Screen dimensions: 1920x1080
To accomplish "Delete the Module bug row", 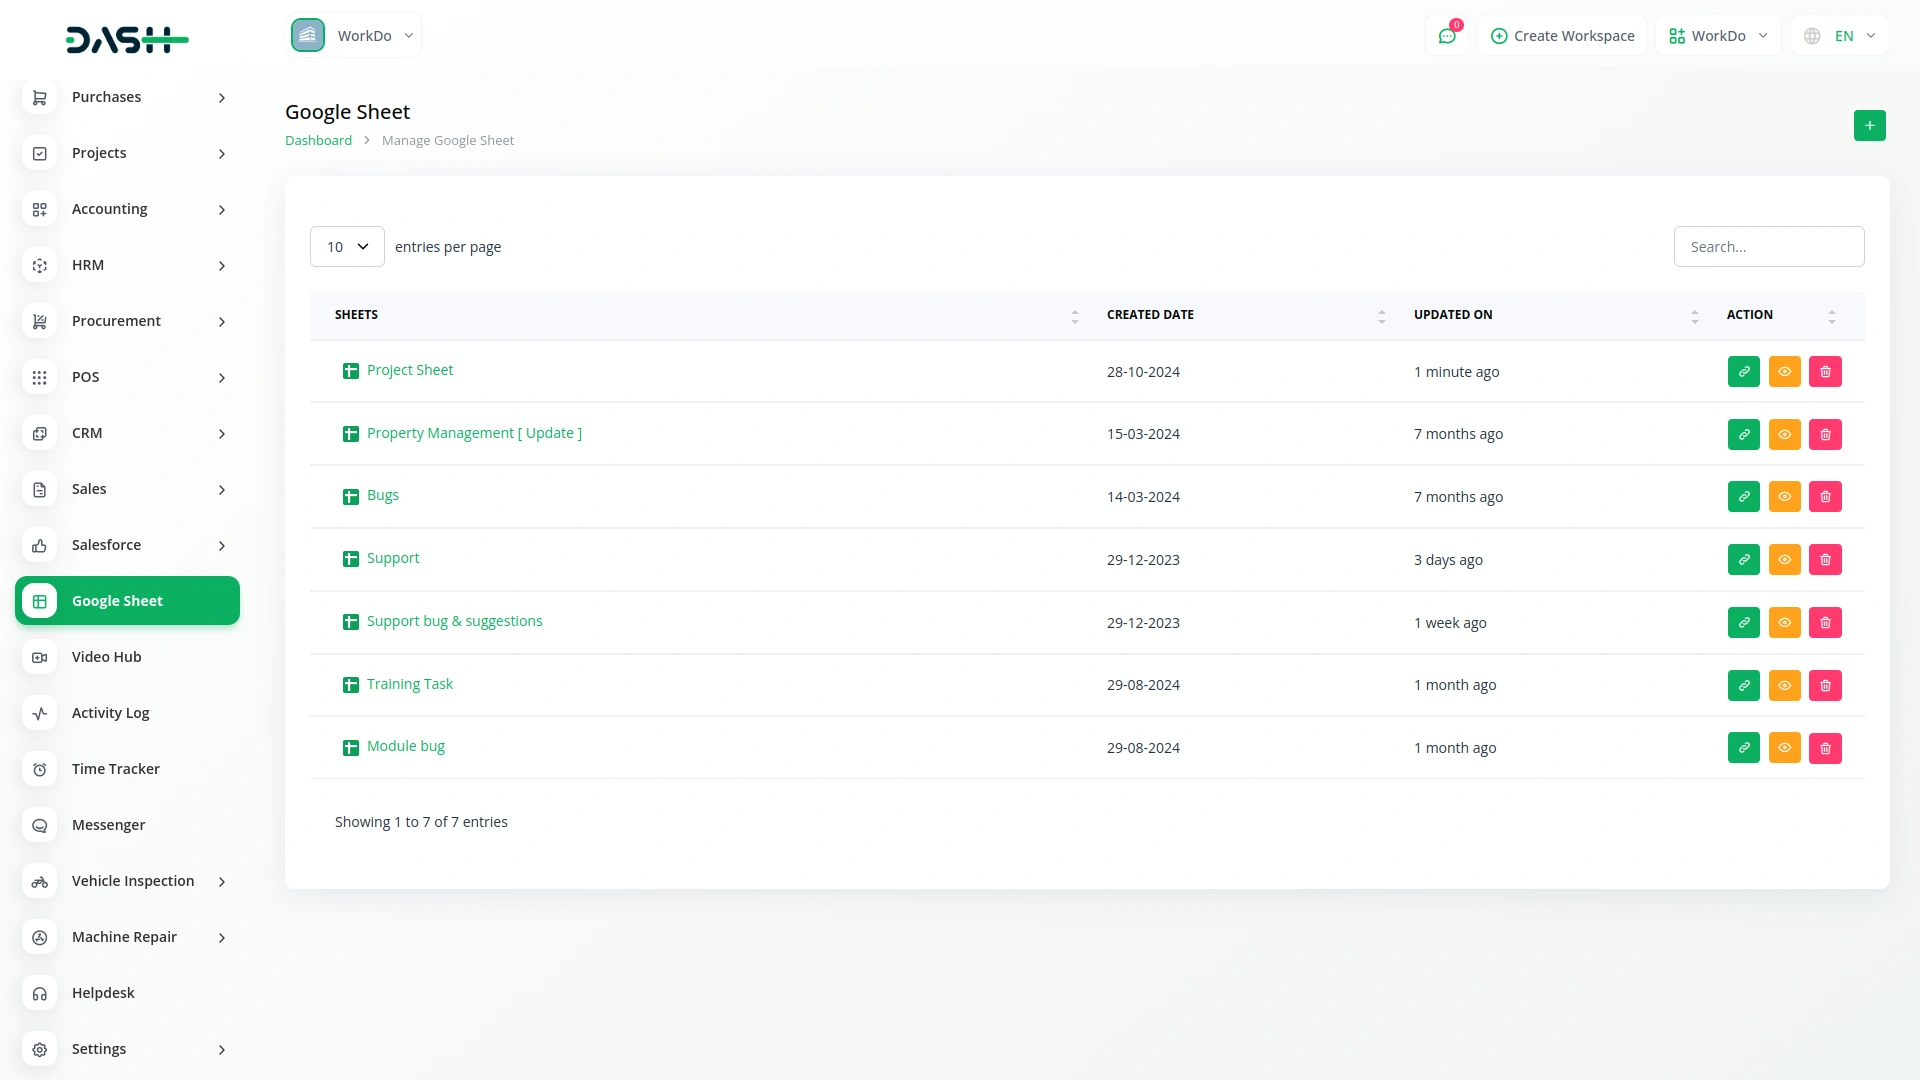I will tap(1826, 748).
